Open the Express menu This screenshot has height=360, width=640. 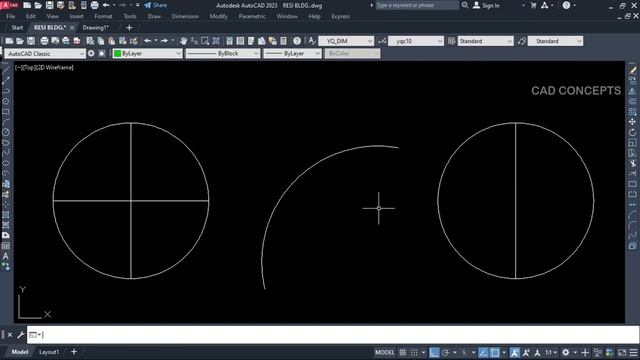coord(340,16)
